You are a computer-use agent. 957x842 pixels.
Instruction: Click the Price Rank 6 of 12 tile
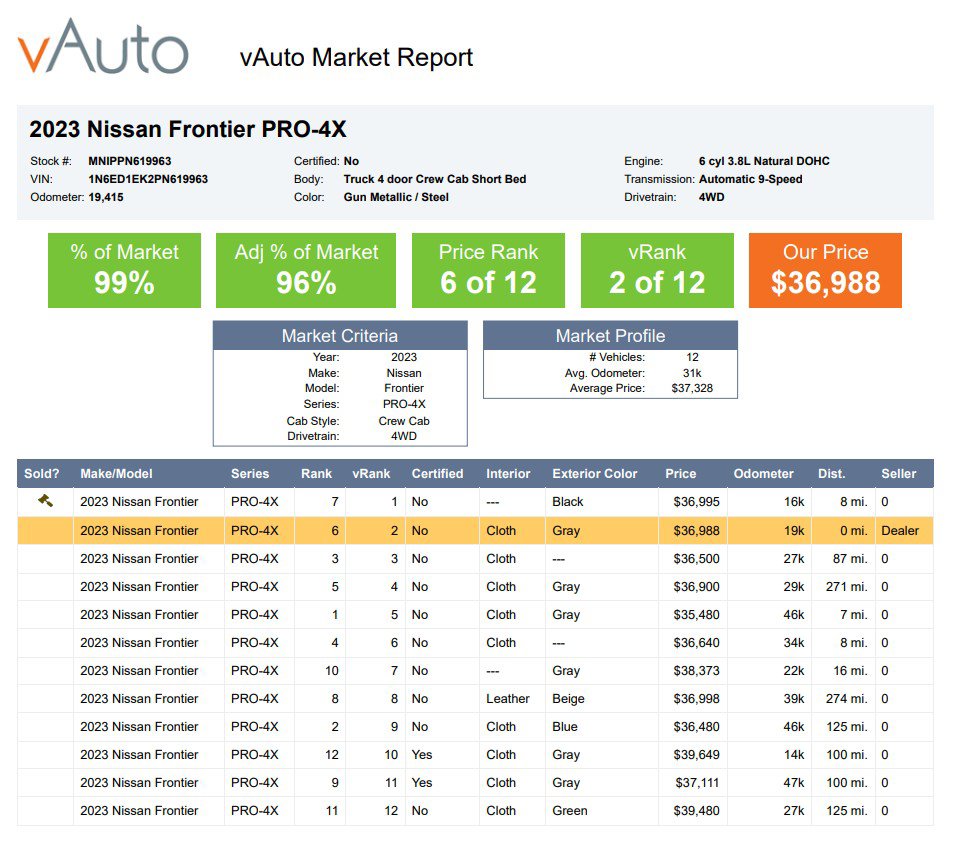pos(488,270)
